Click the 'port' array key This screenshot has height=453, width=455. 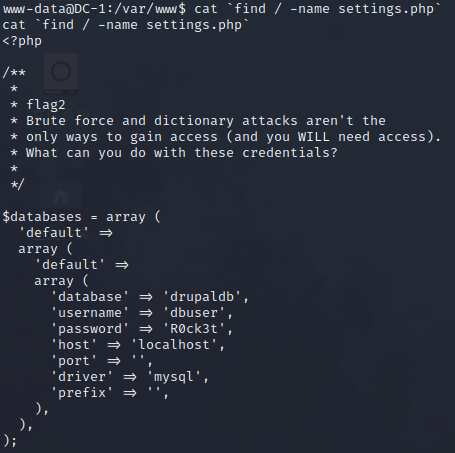tap(74, 361)
